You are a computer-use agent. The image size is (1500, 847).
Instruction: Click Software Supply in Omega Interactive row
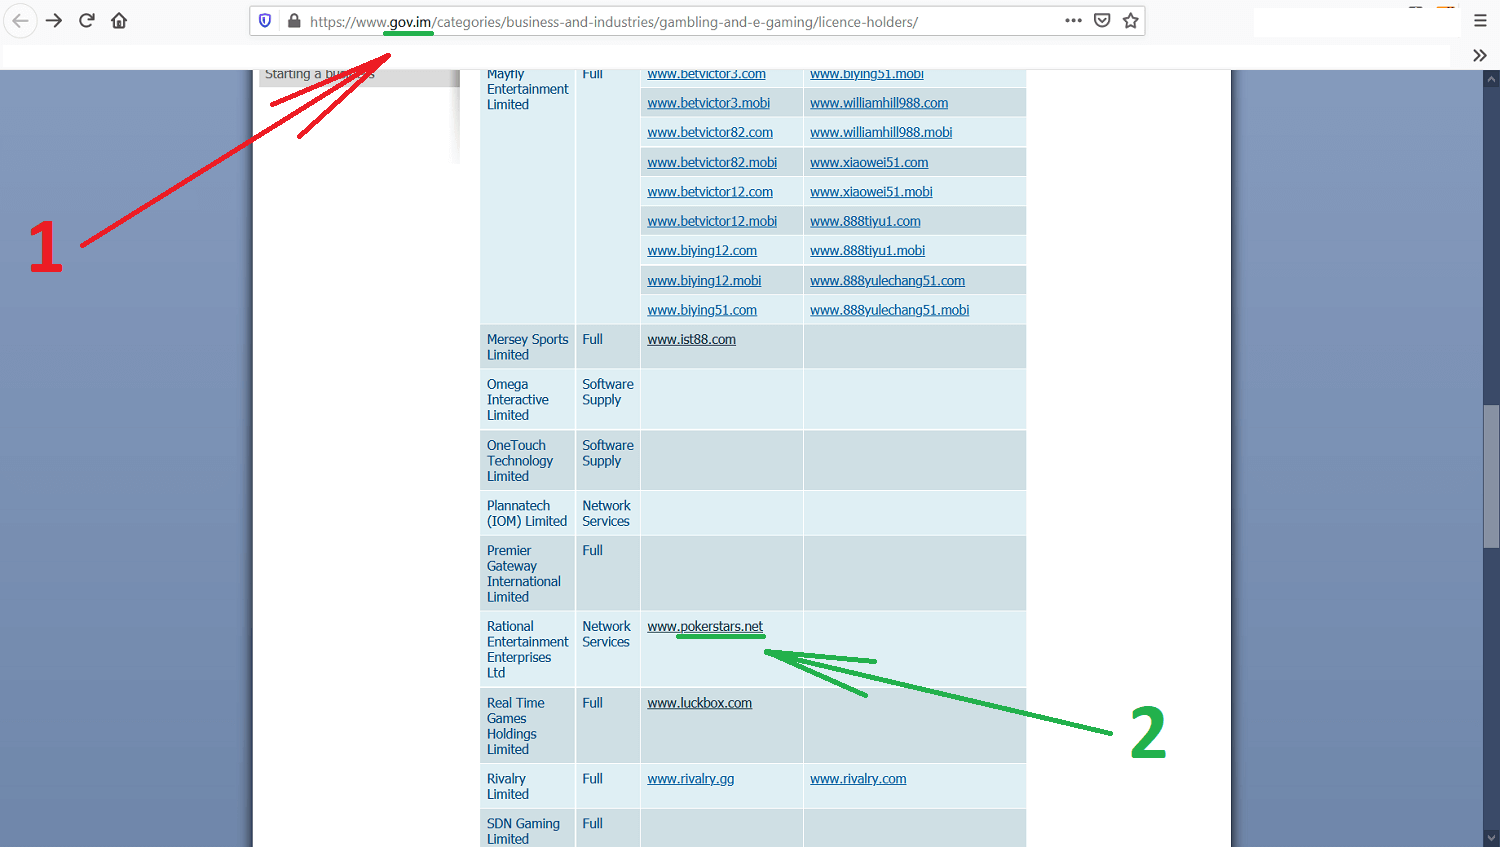[608, 392]
